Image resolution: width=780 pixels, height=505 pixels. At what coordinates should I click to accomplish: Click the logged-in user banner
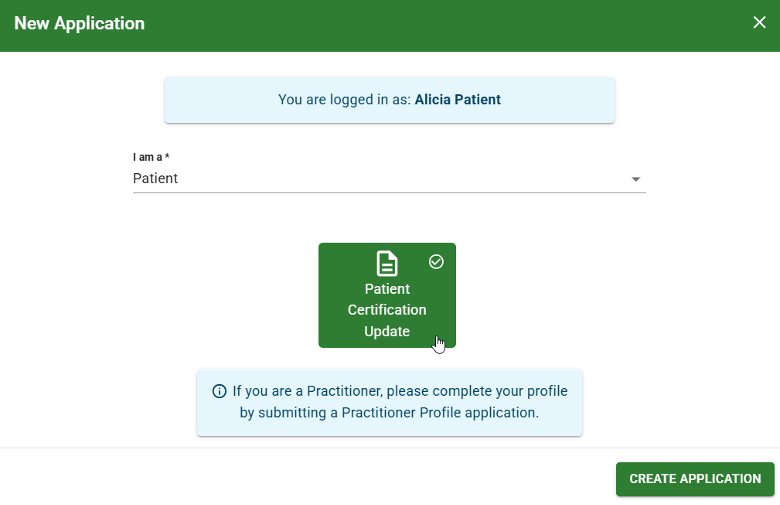pos(390,100)
